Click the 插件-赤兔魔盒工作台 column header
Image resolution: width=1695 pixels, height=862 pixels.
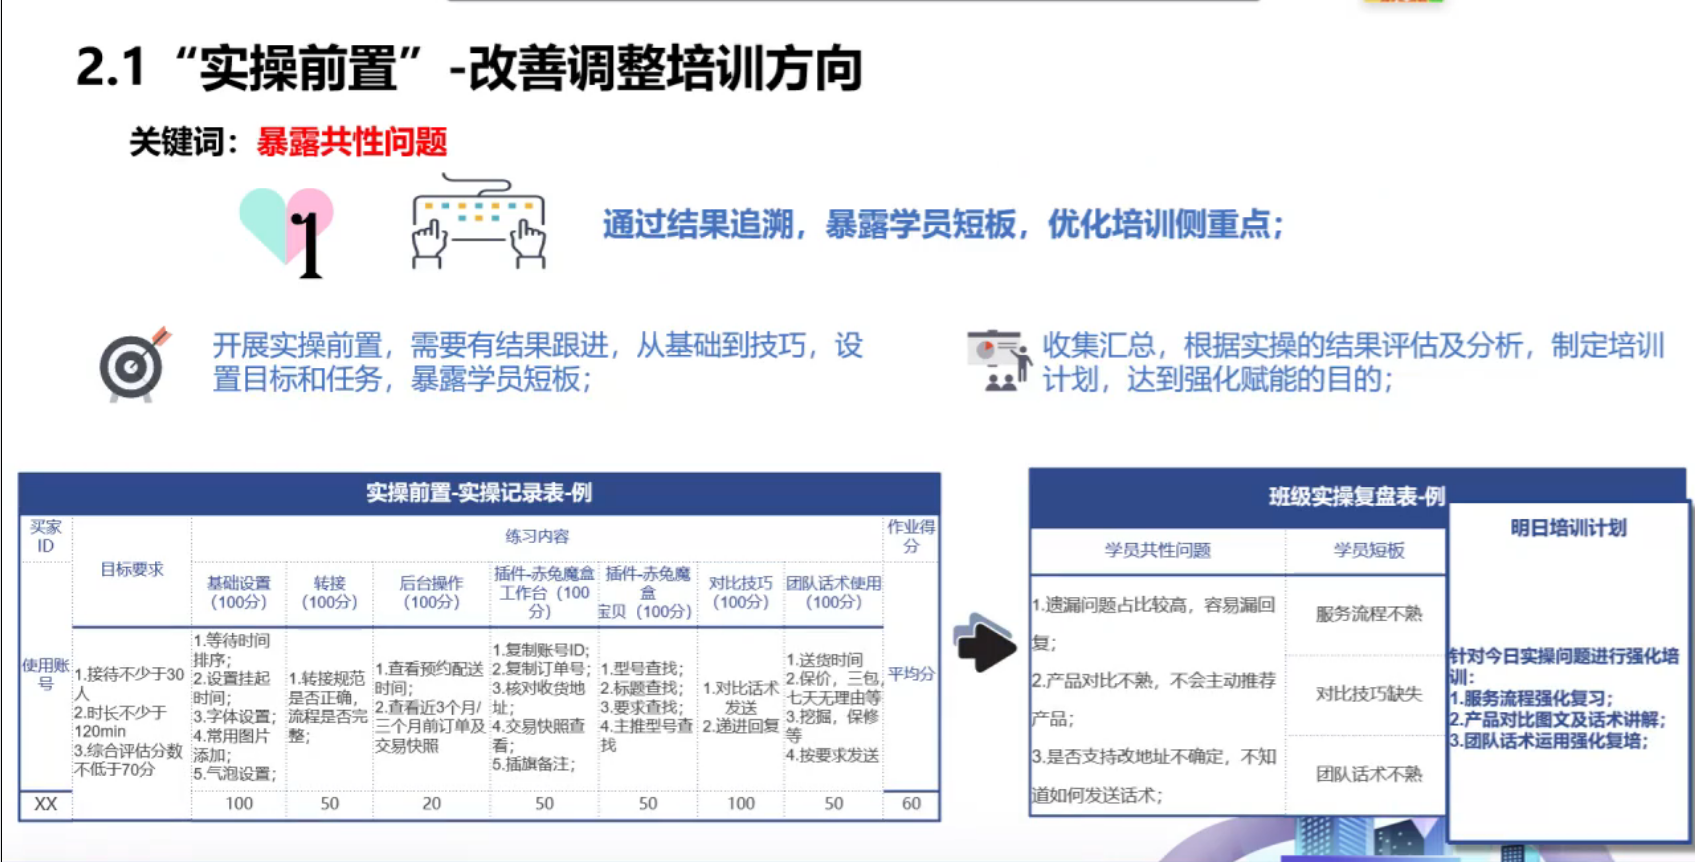coord(543,592)
